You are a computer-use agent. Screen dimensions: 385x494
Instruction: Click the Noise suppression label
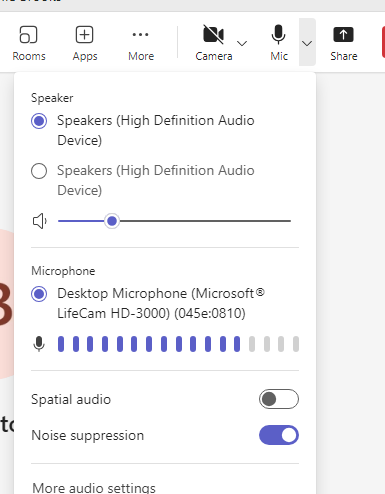coord(87,436)
